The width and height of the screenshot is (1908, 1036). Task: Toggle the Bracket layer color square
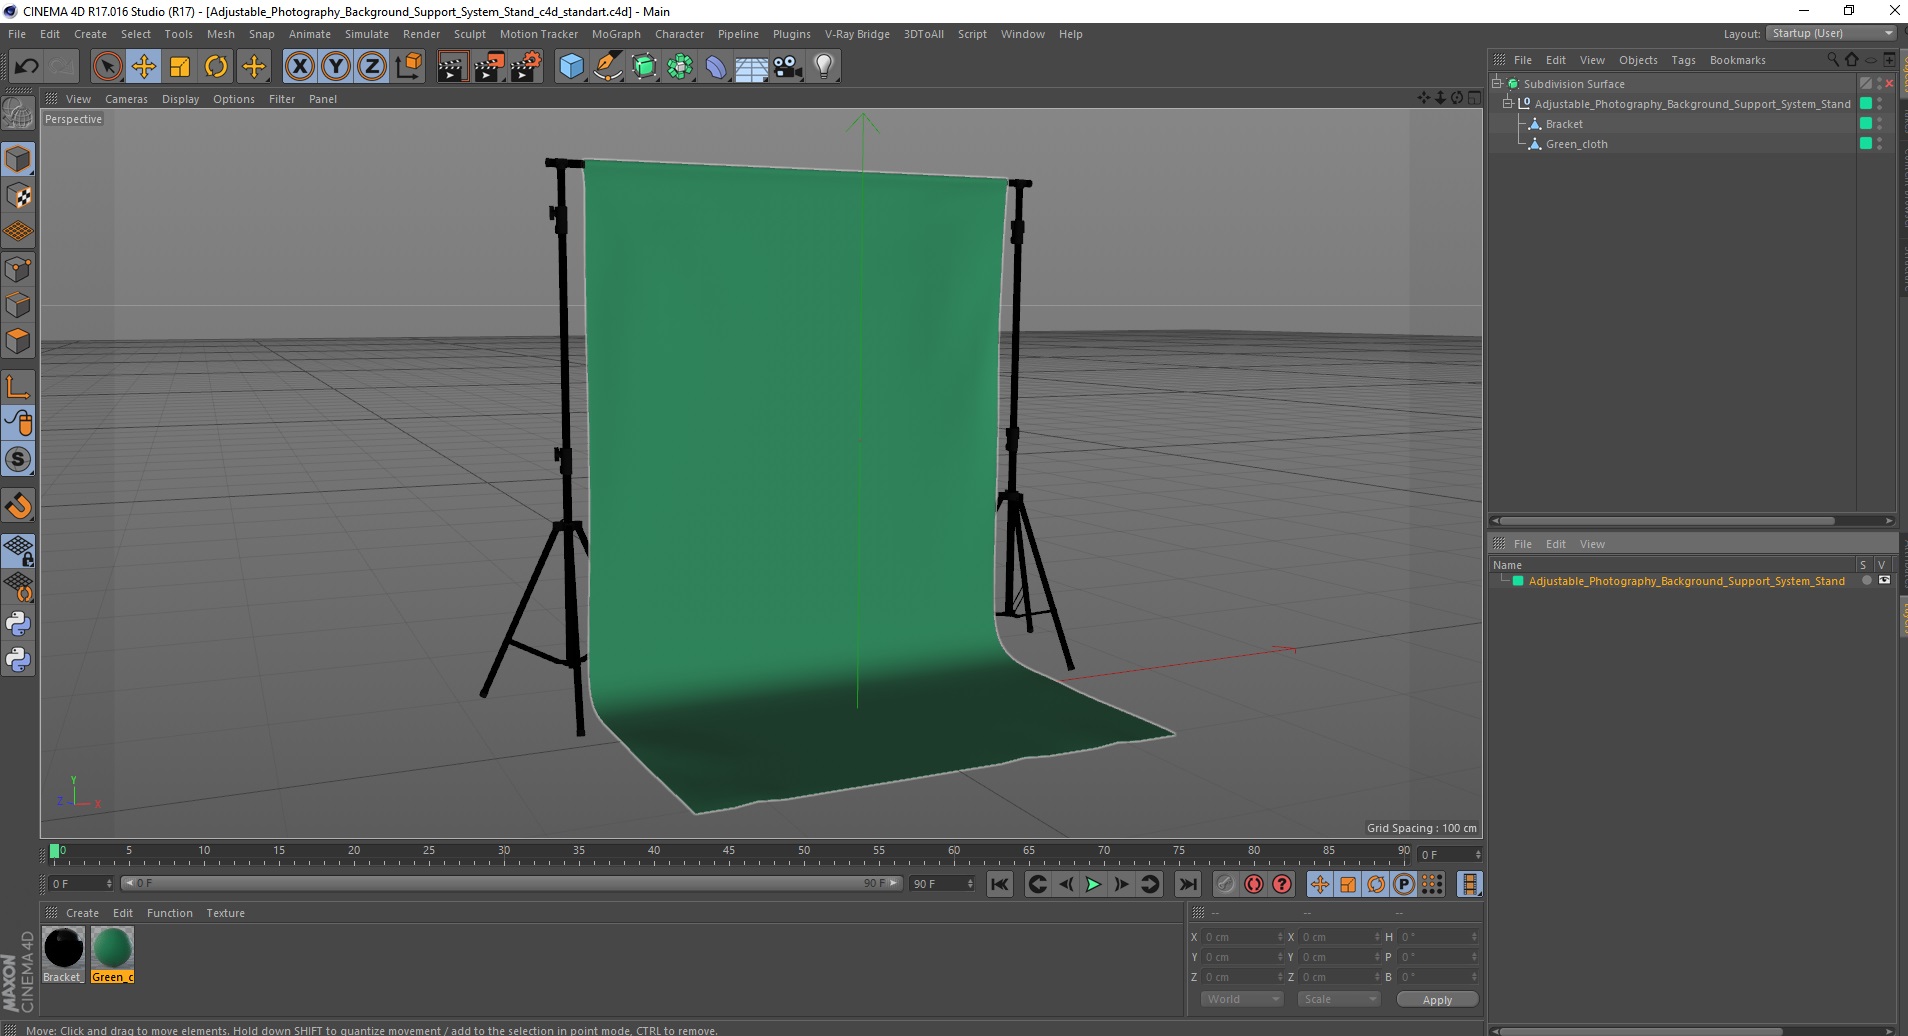tap(1866, 123)
